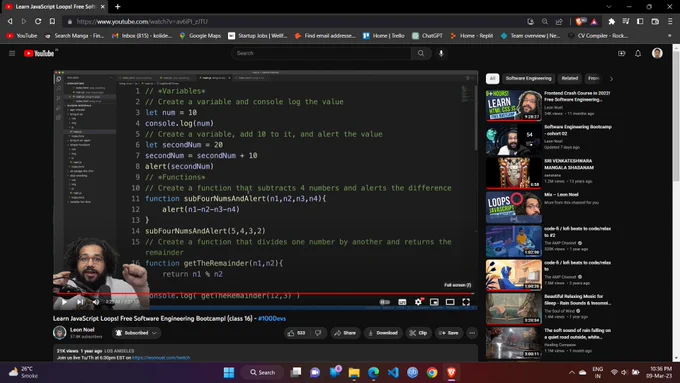Open the extensions puzzle icon
The image size is (680, 383).
(611, 21)
